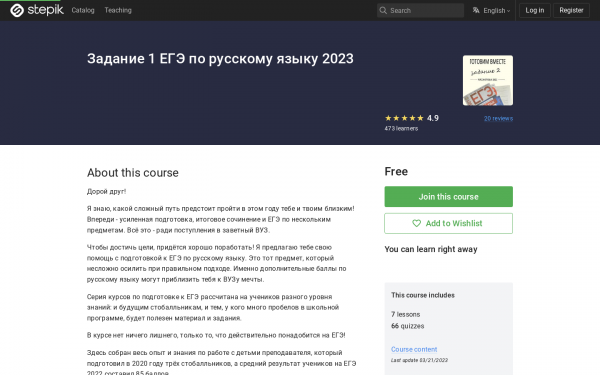Click the 'About this course' heading

click(133, 173)
